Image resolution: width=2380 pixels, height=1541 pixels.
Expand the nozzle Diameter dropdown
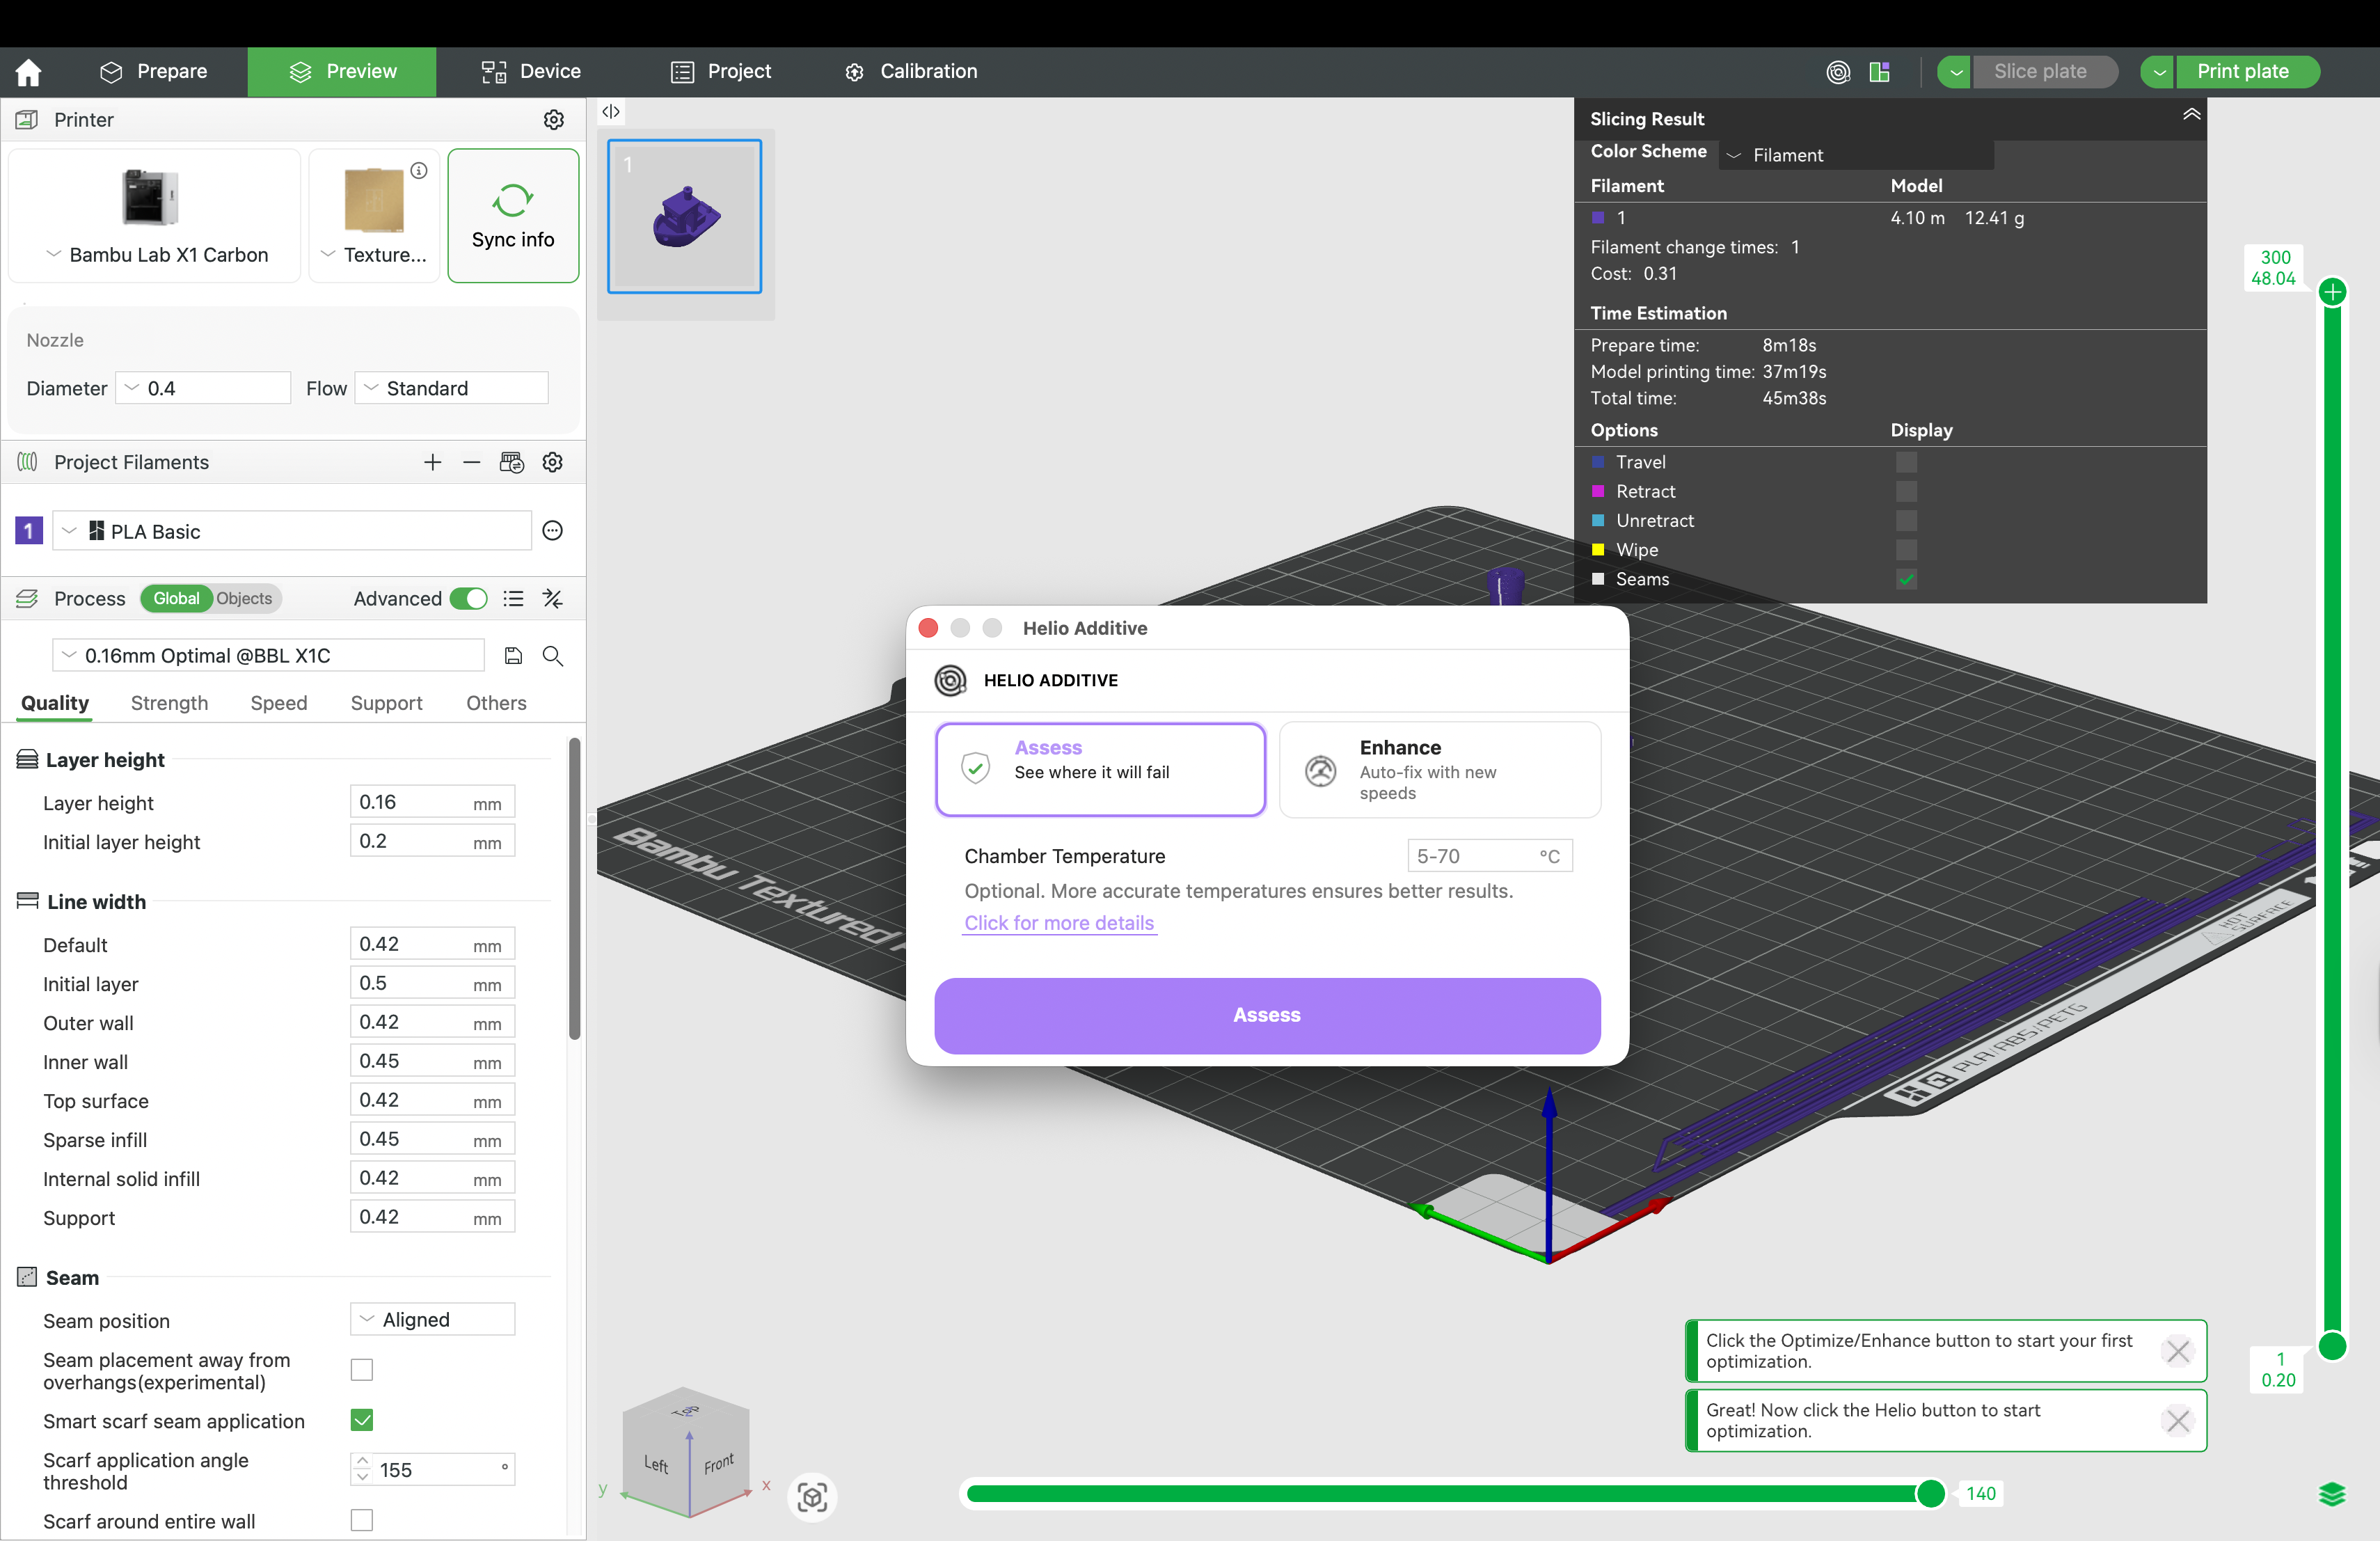[x=203, y=388]
